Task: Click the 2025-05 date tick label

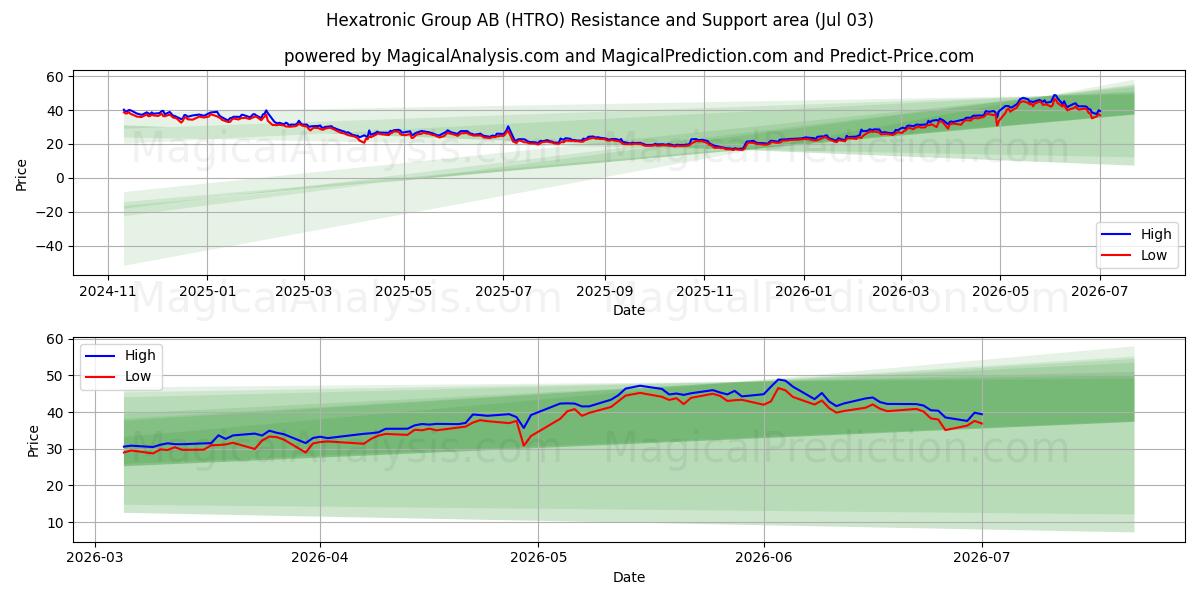Action: (404, 292)
